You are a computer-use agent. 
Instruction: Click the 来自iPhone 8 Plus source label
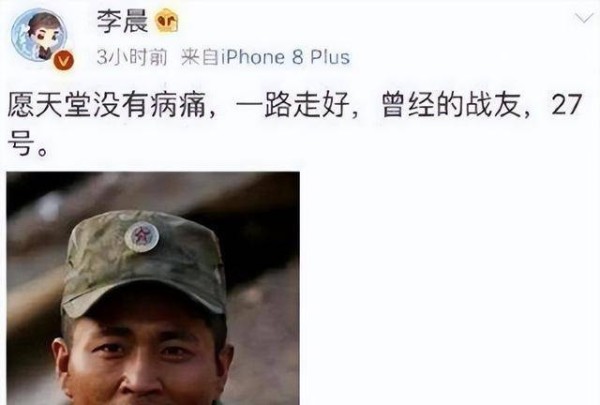pyautogui.click(x=265, y=57)
